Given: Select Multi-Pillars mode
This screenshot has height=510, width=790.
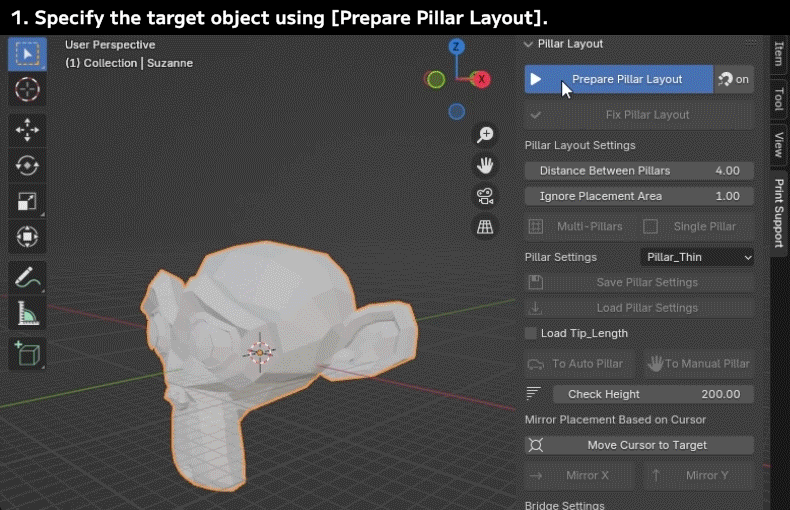Looking at the screenshot, I should (x=579, y=227).
